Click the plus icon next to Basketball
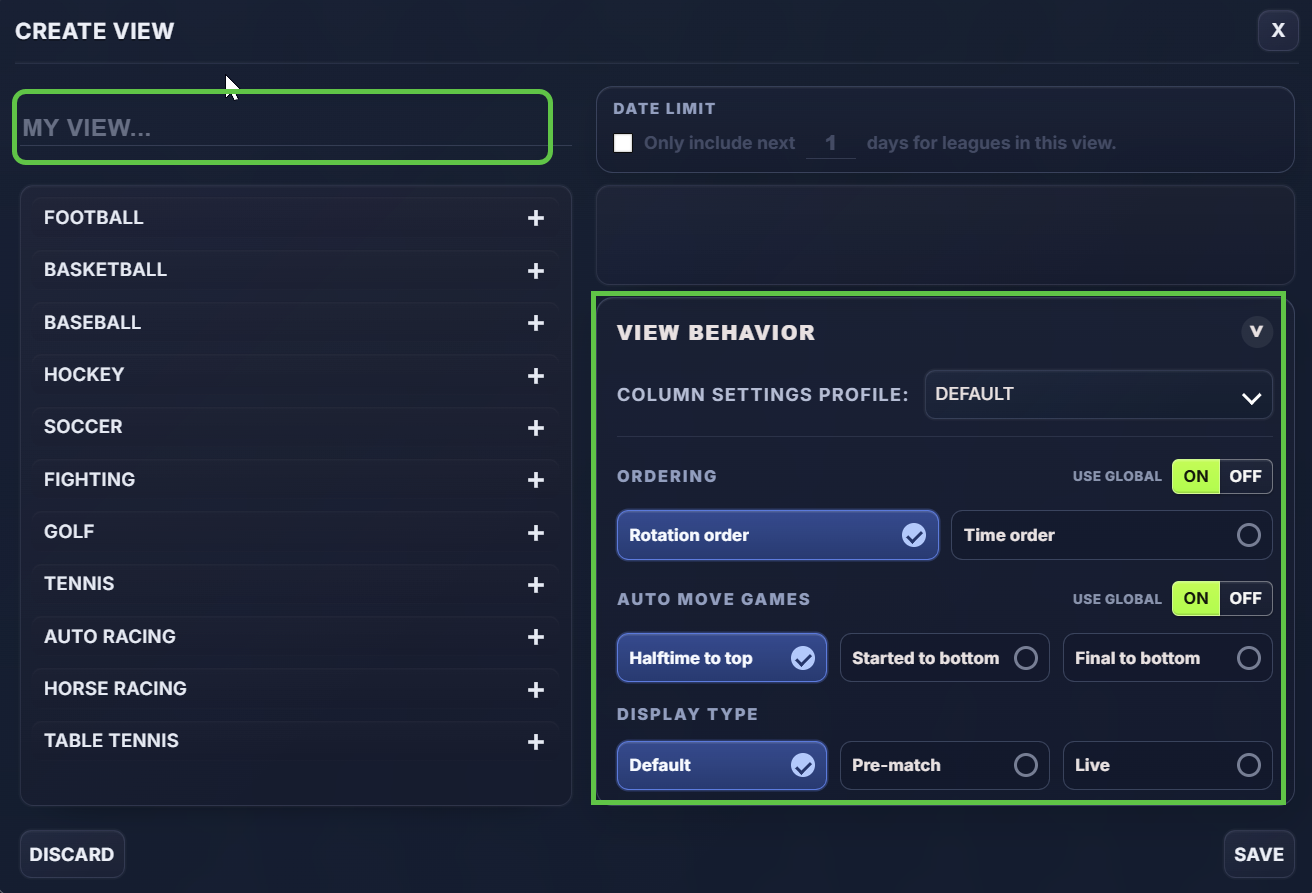The width and height of the screenshot is (1312, 893). point(536,271)
